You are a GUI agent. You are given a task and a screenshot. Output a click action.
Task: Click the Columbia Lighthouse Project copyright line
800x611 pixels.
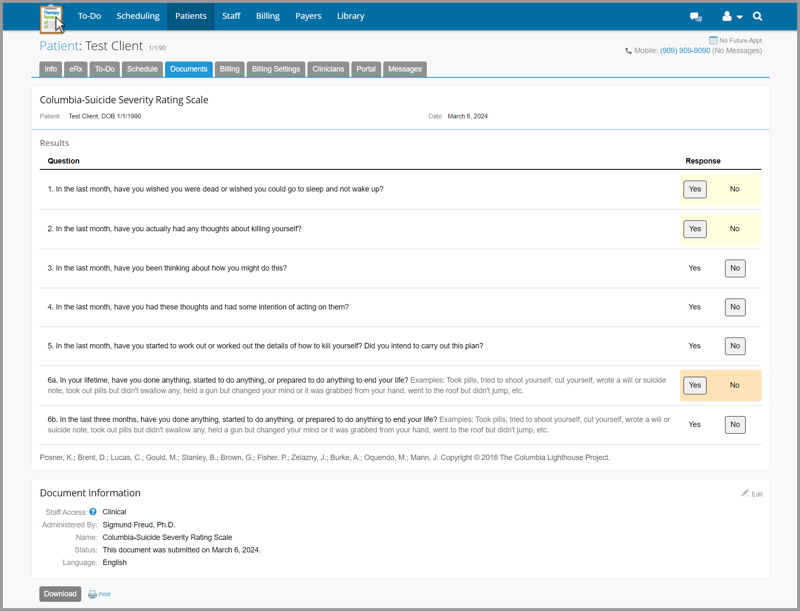(x=325, y=457)
